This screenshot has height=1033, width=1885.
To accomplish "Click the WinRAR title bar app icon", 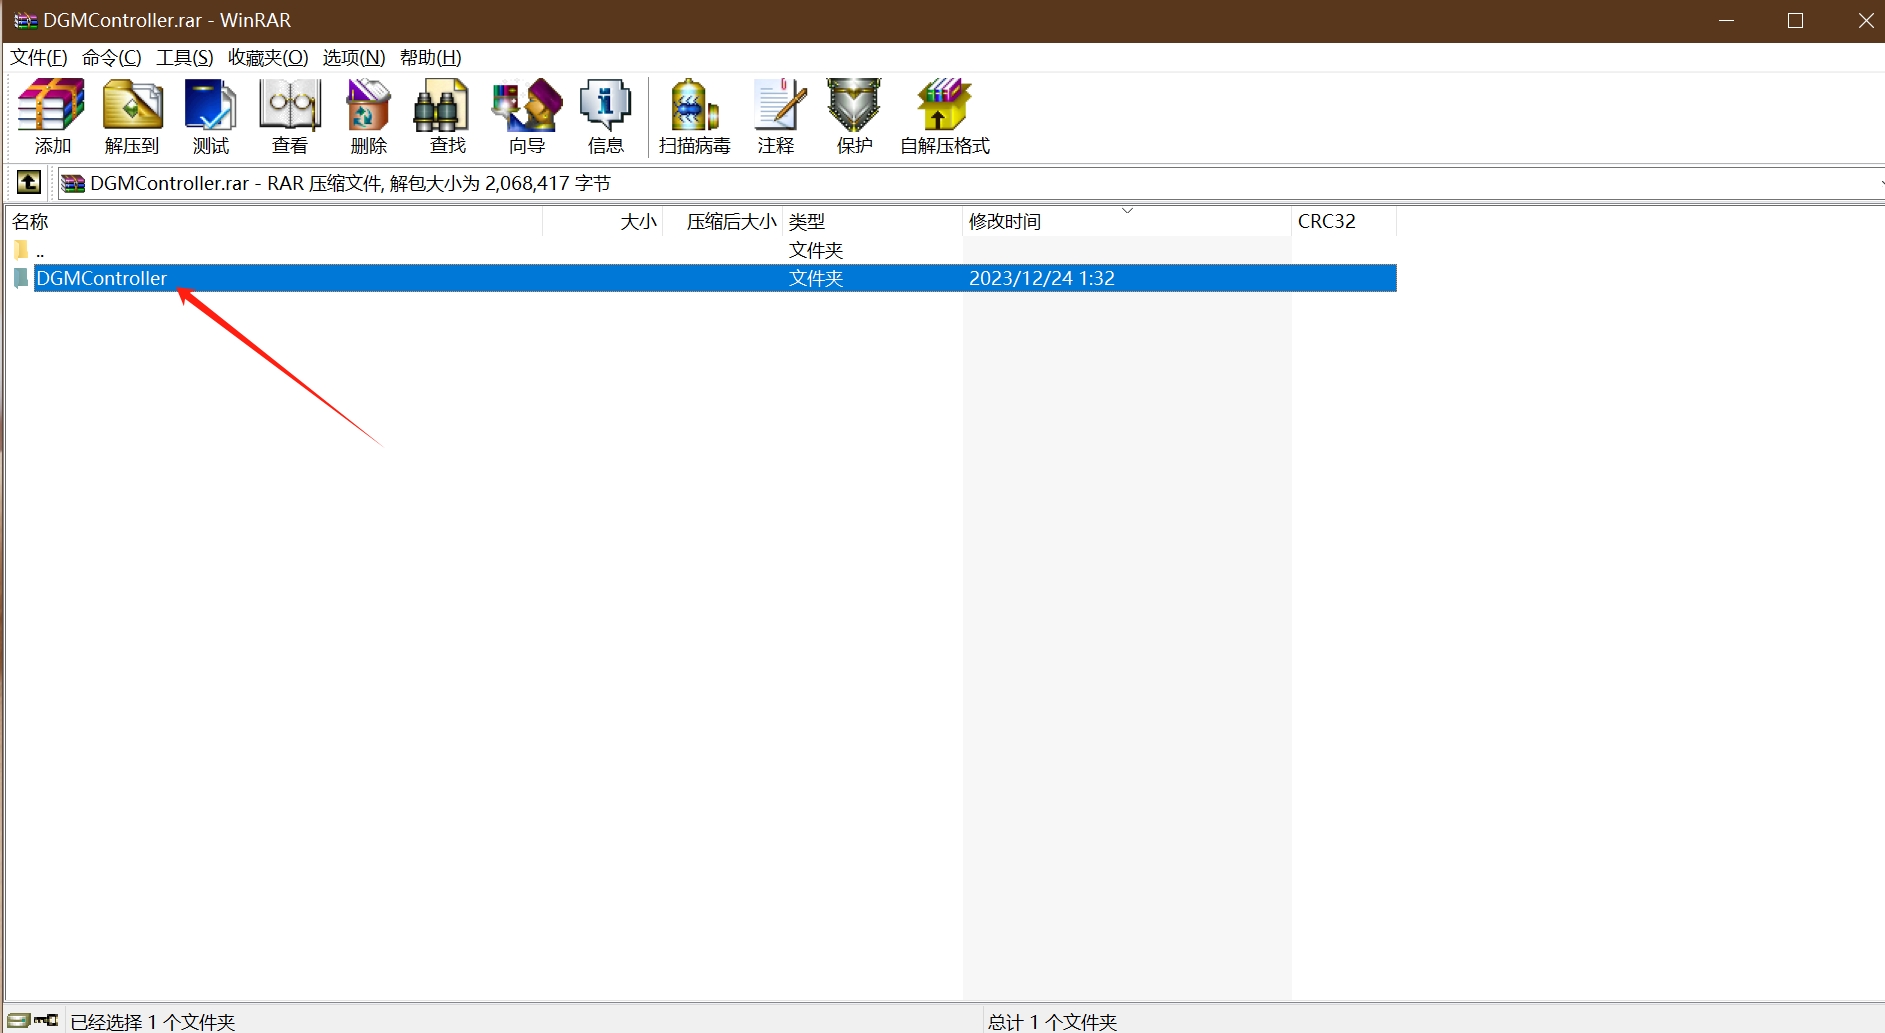I will (x=25, y=20).
